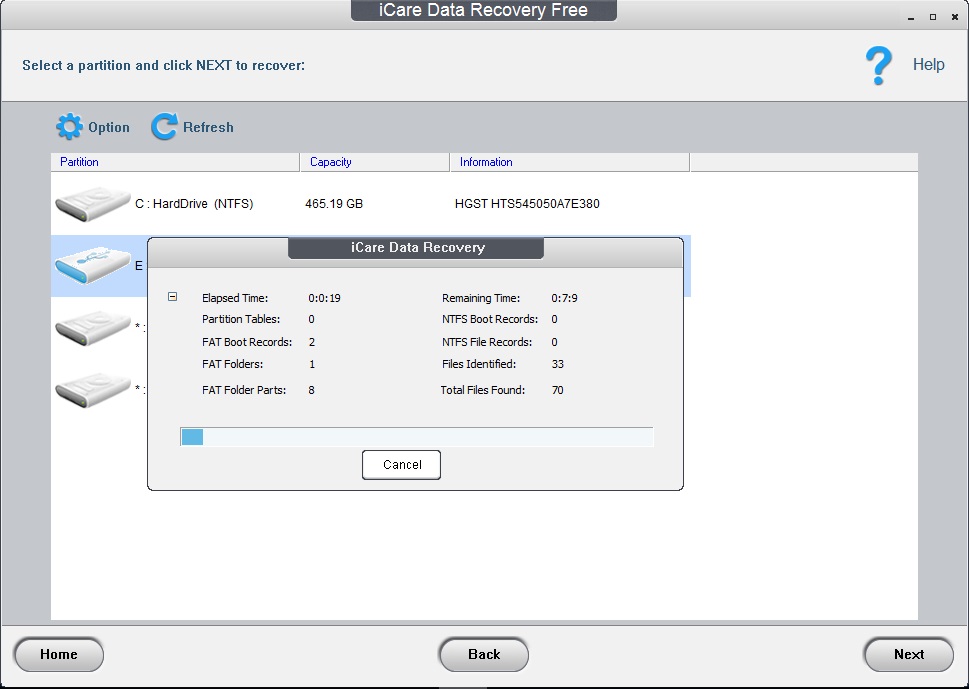The height and width of the screenshot is (689, 969).
Task: Open the Option settings gear
Action: [68, 126]
